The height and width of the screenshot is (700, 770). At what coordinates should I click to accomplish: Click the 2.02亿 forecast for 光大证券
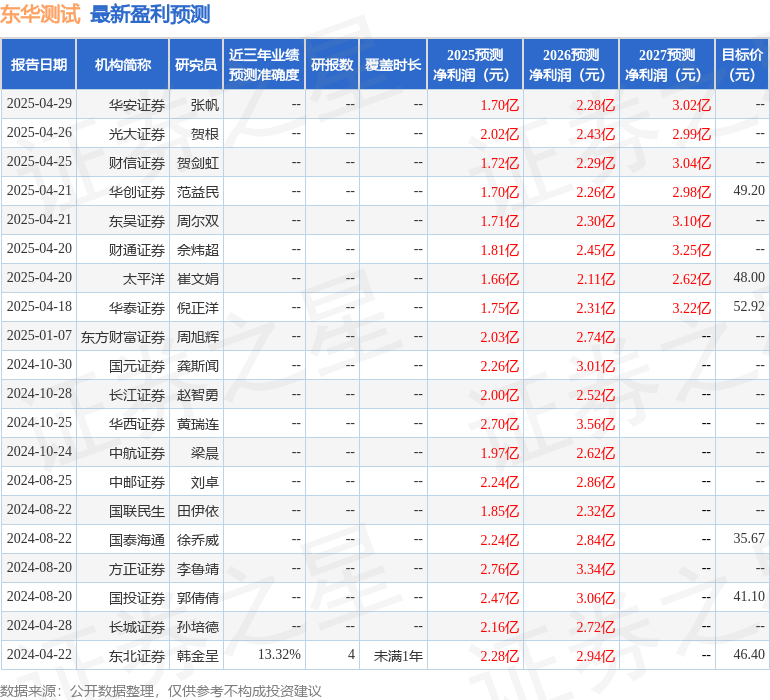pos(499,134)
